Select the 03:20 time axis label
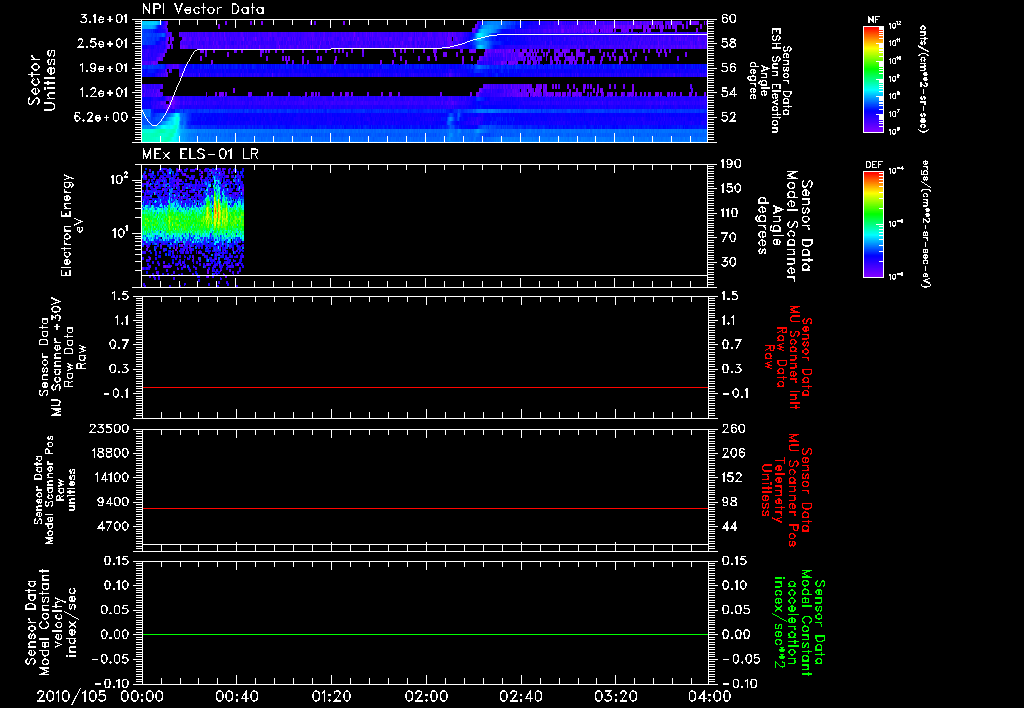1024x708 pixels. tap(615, 696)
